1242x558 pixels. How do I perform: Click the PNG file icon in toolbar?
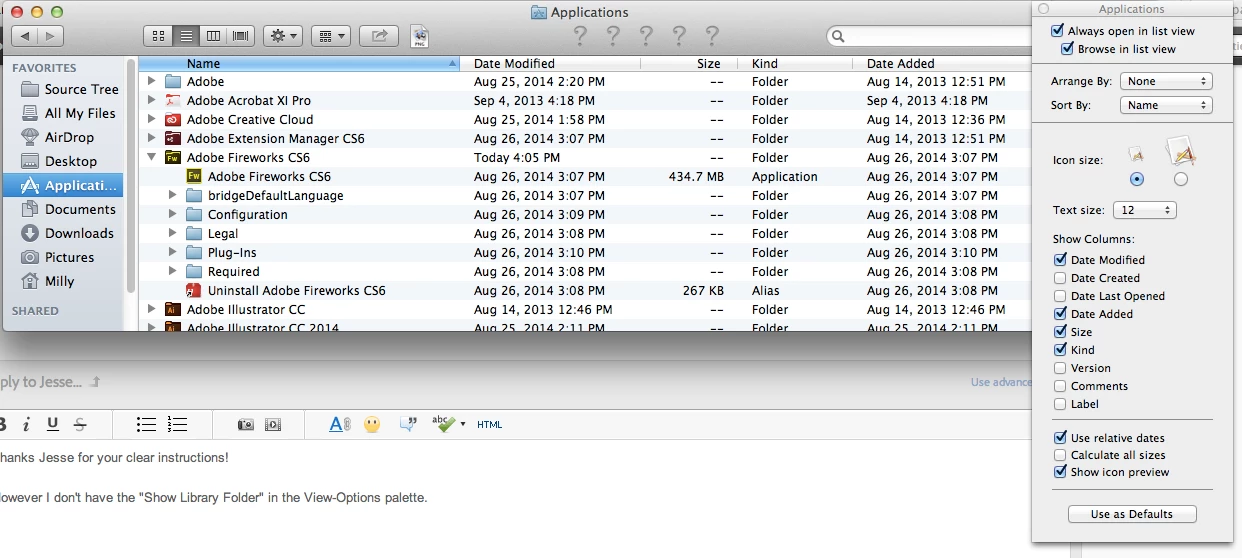(x=420, y=36)
